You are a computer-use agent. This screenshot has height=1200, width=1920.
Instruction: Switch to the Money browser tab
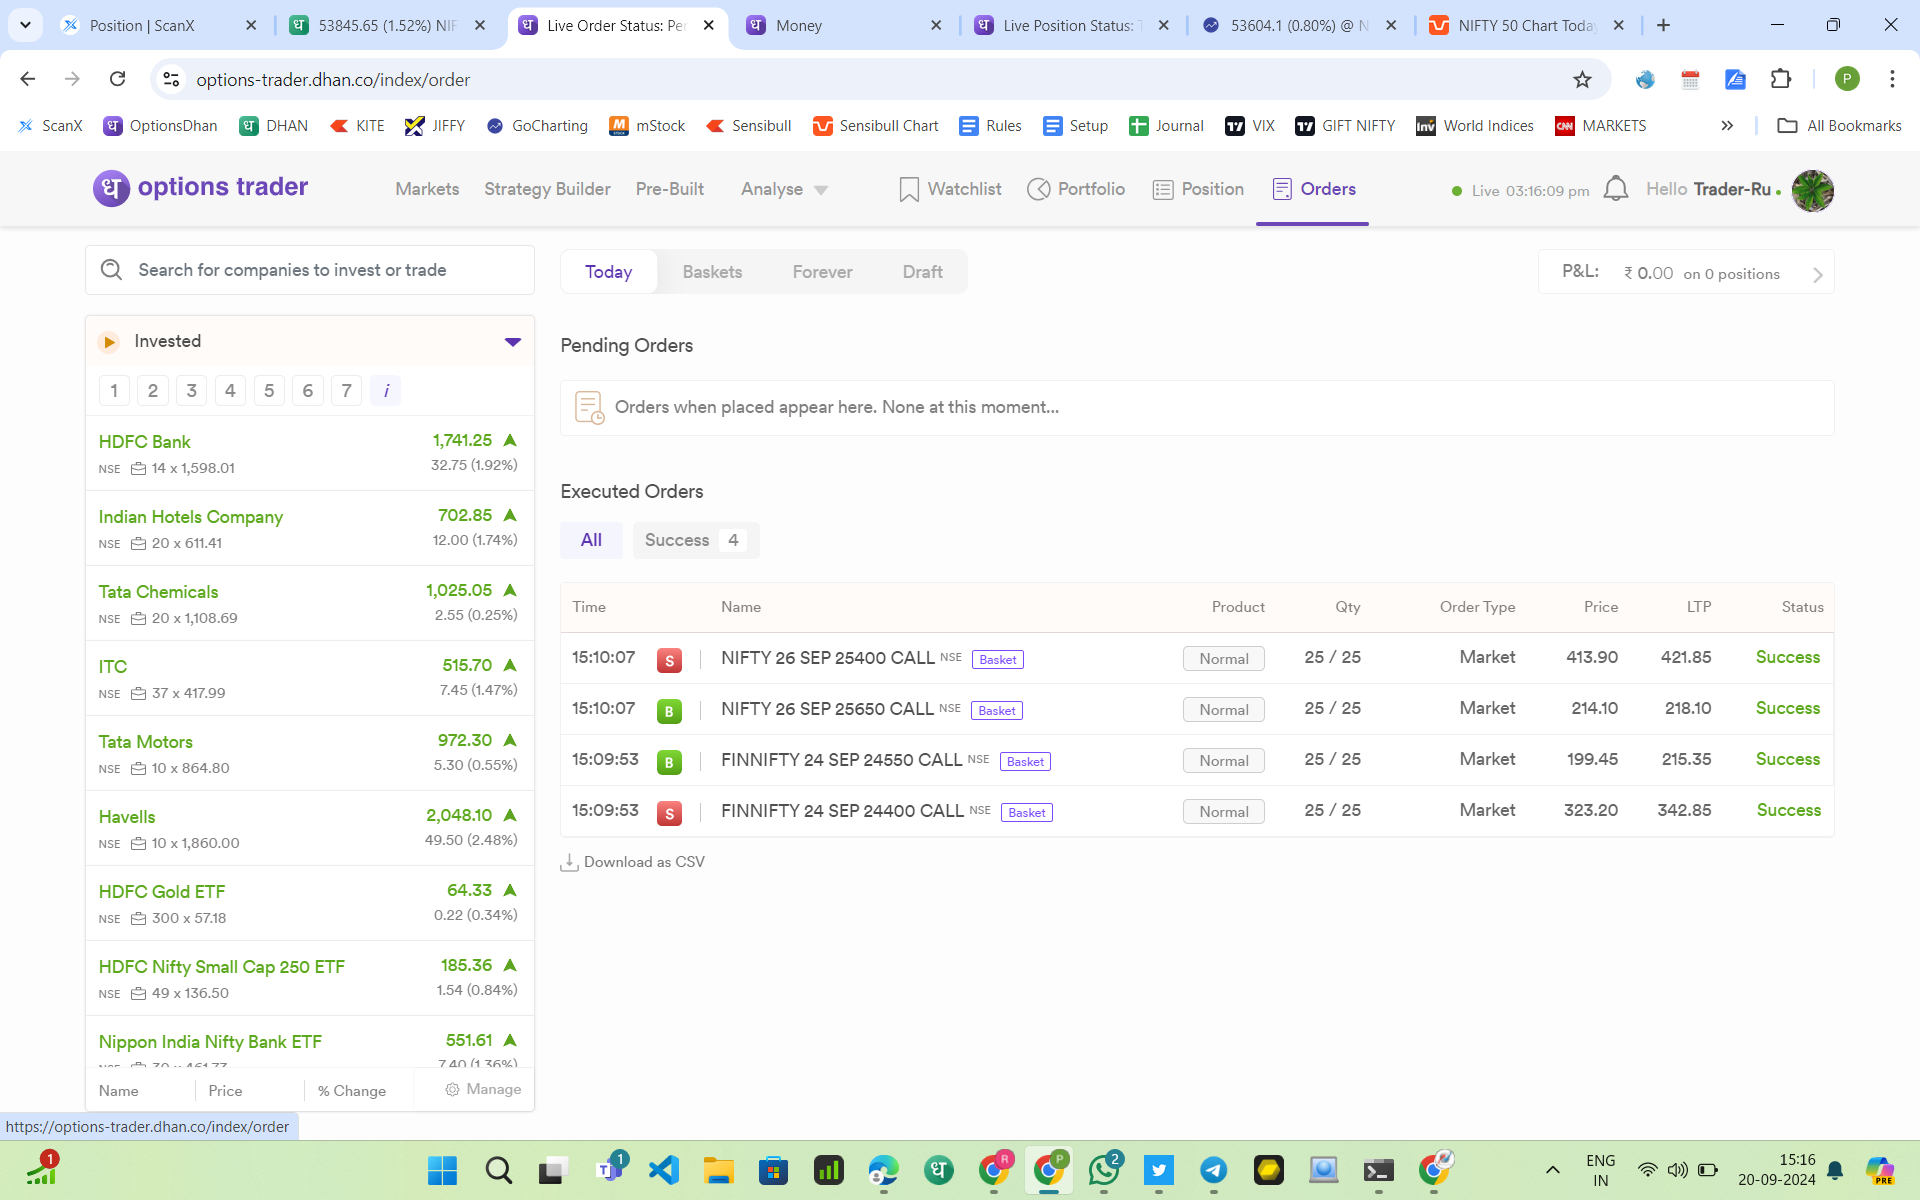click(x=843, y=25)
